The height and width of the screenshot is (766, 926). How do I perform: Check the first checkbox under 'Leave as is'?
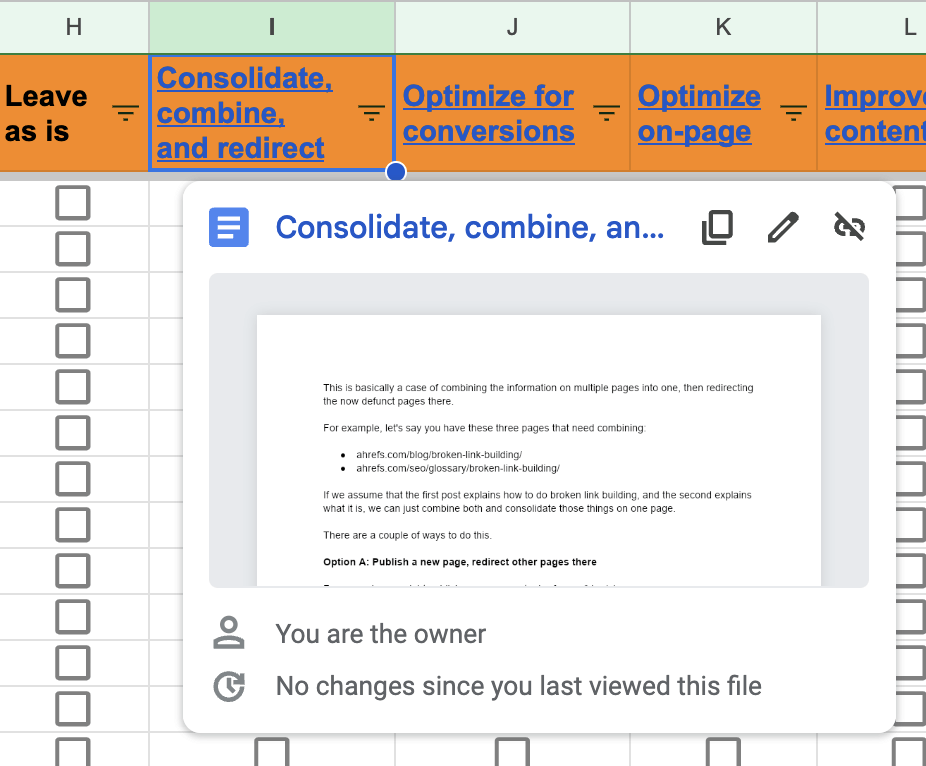click(73, 202)
